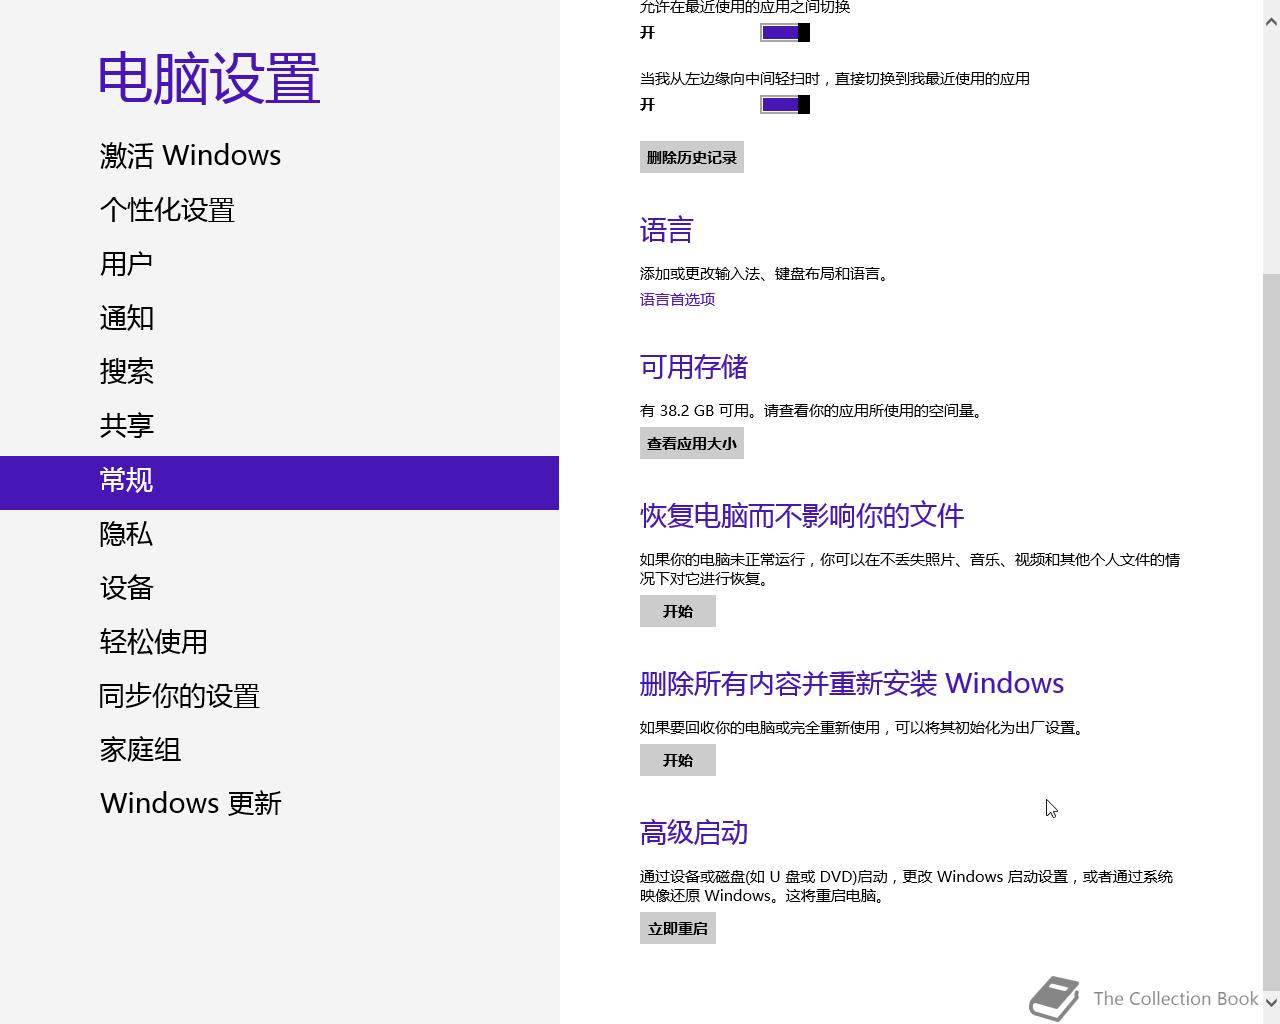
Task: Open Windows 更新 settings
Action: (191, 804)
